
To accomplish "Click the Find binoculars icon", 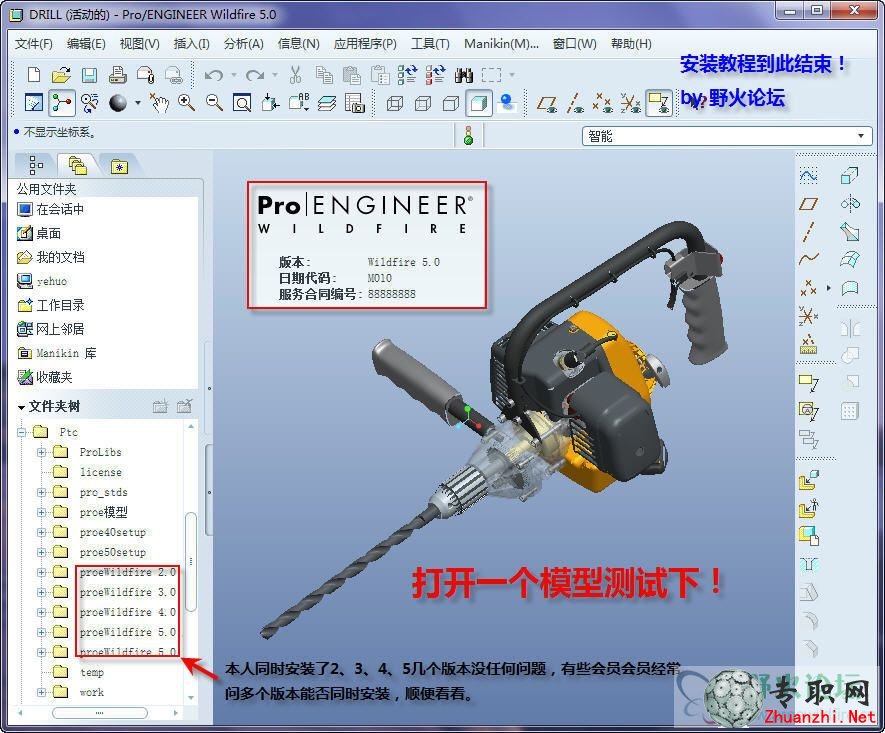I will (463, 74).
